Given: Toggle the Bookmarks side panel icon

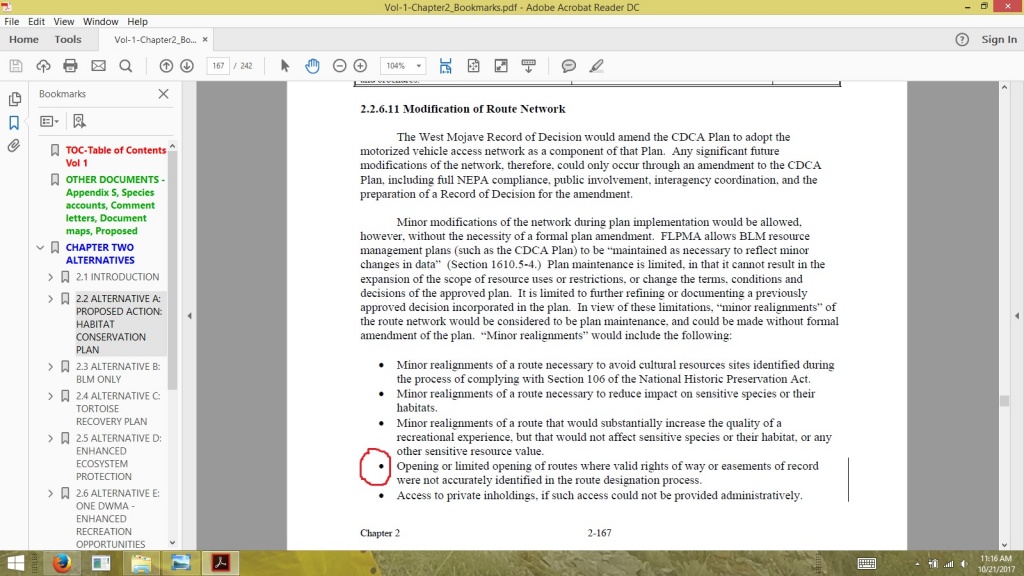Looking at the screenshot, I should 14,122.
